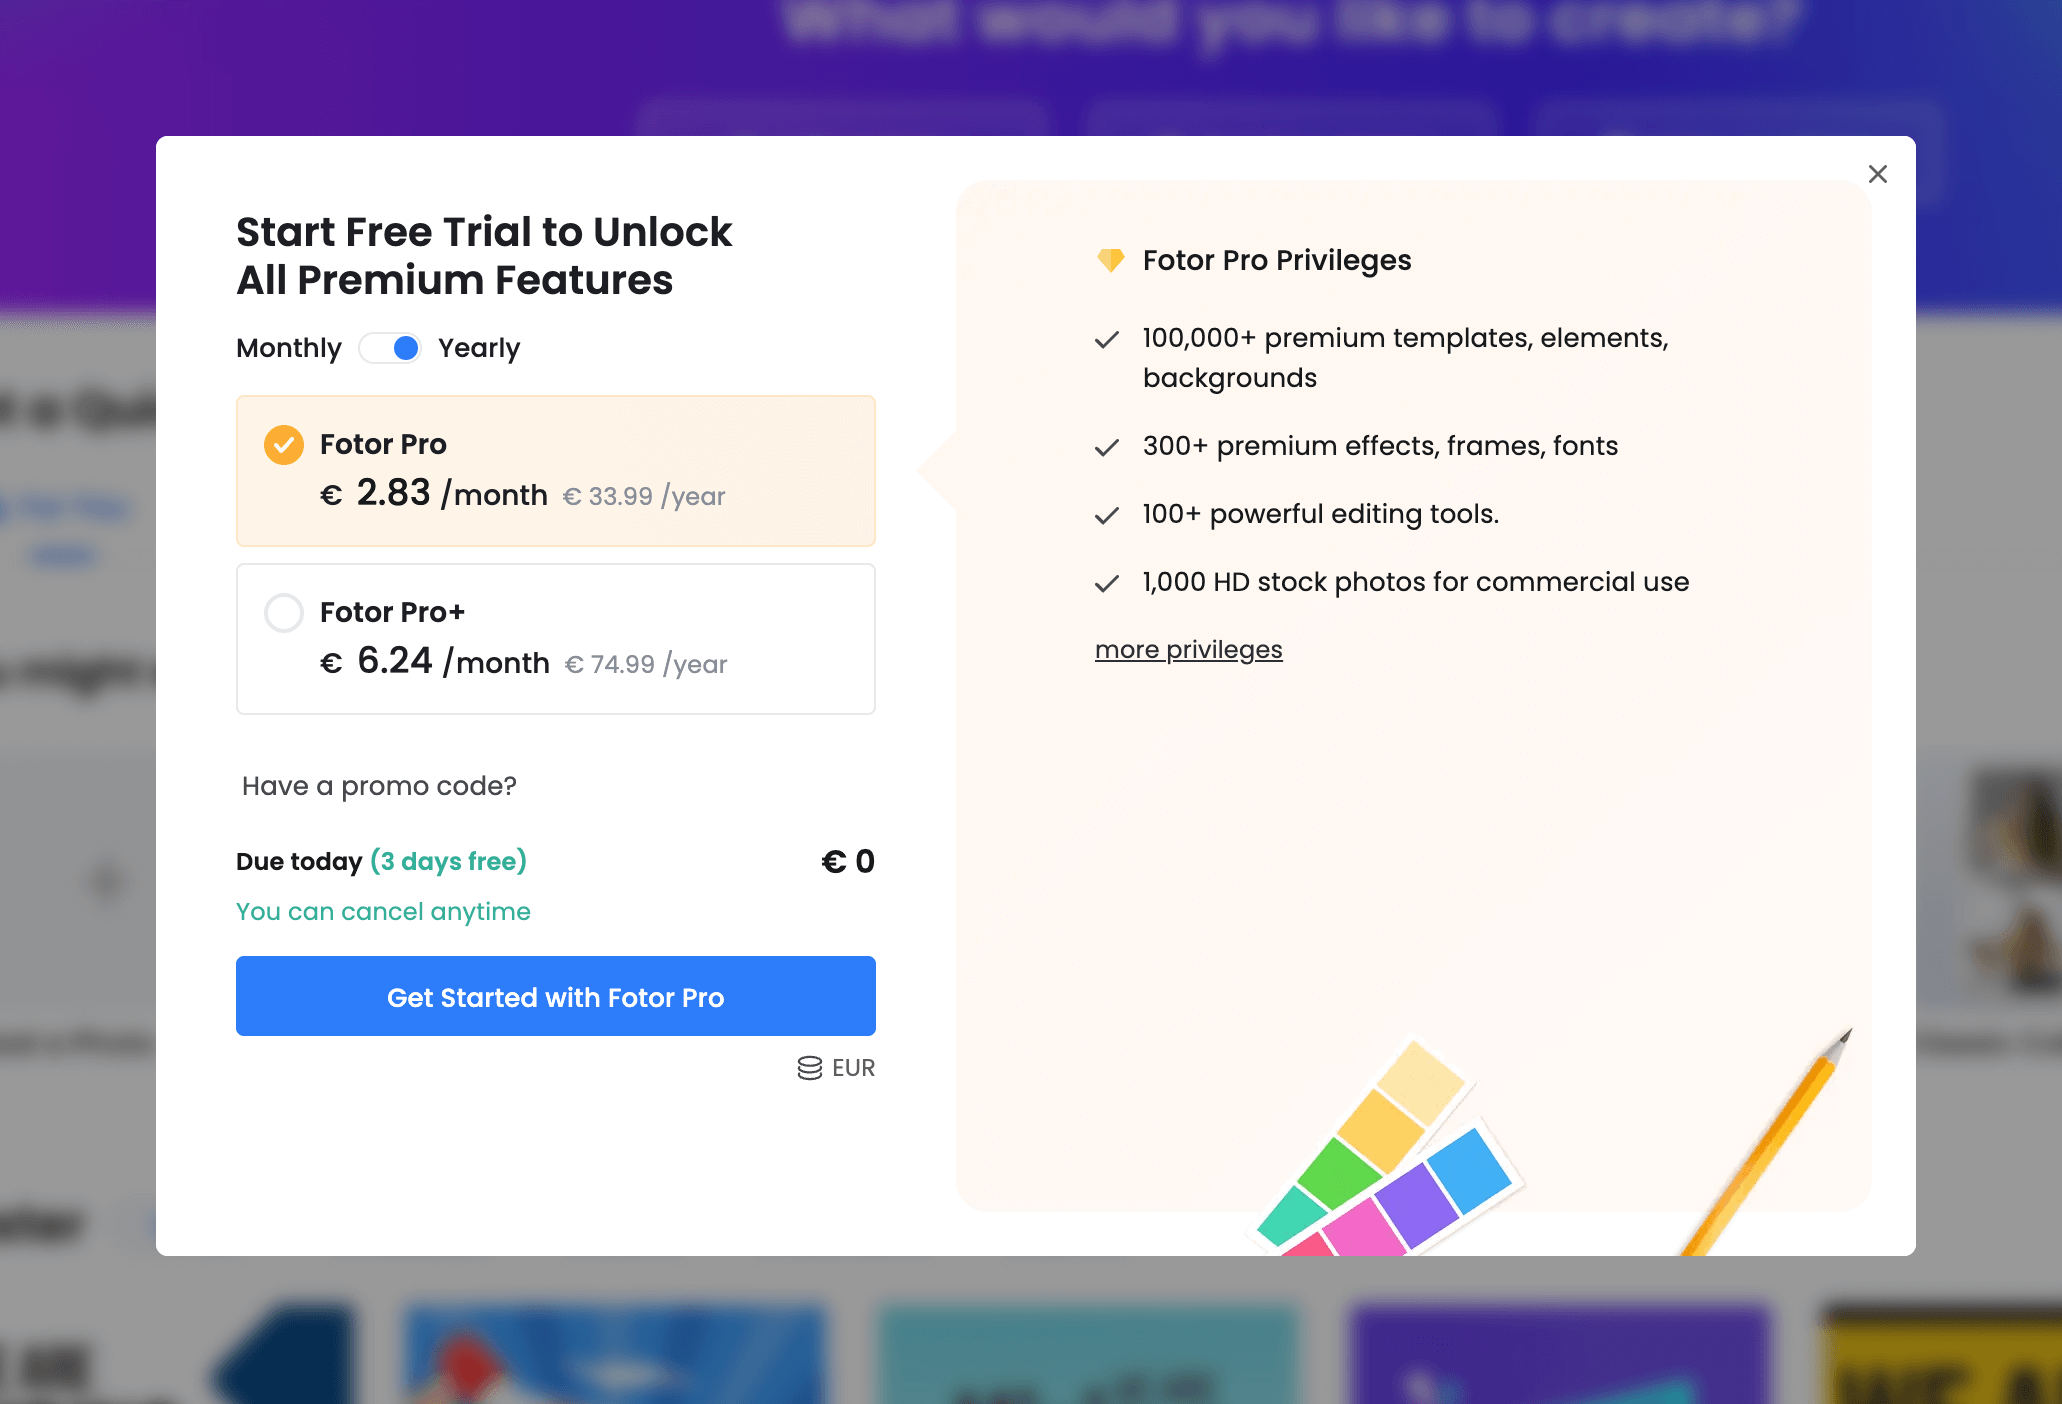Click Get Started with Fotor Pro button
The image size is (2062, 1404).
click(555, 996)
